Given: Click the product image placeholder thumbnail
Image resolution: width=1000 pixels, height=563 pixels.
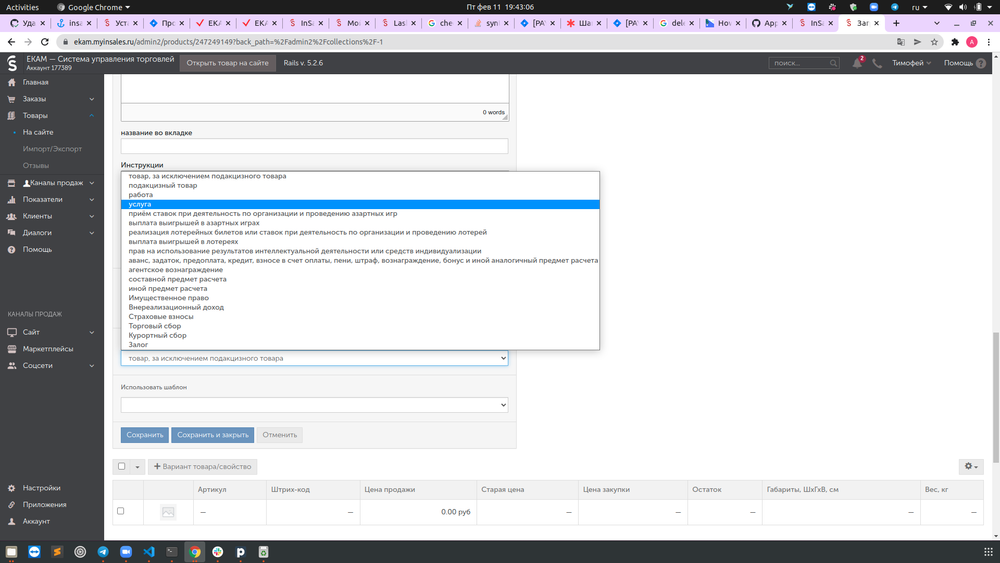Looking at the screenshot, I should (x=168, y=511).
